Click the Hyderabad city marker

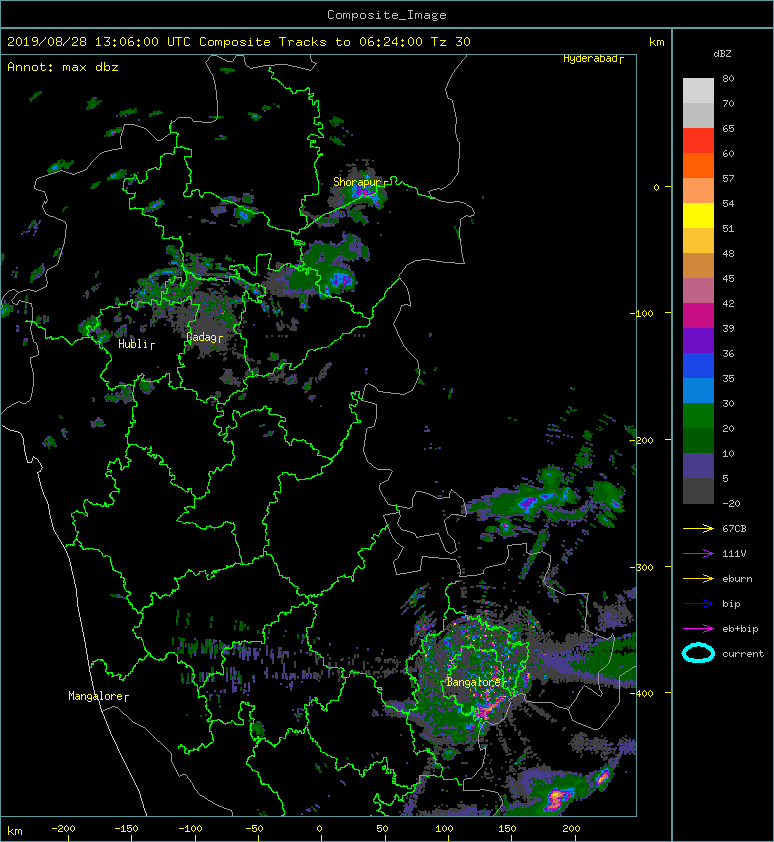(594, 59)
